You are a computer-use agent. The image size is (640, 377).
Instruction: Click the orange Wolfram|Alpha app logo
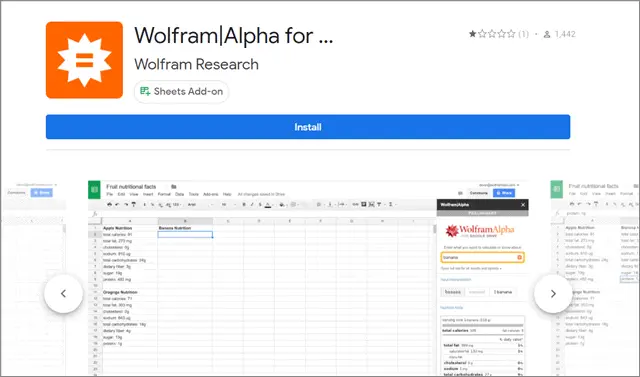coord(84,60)
